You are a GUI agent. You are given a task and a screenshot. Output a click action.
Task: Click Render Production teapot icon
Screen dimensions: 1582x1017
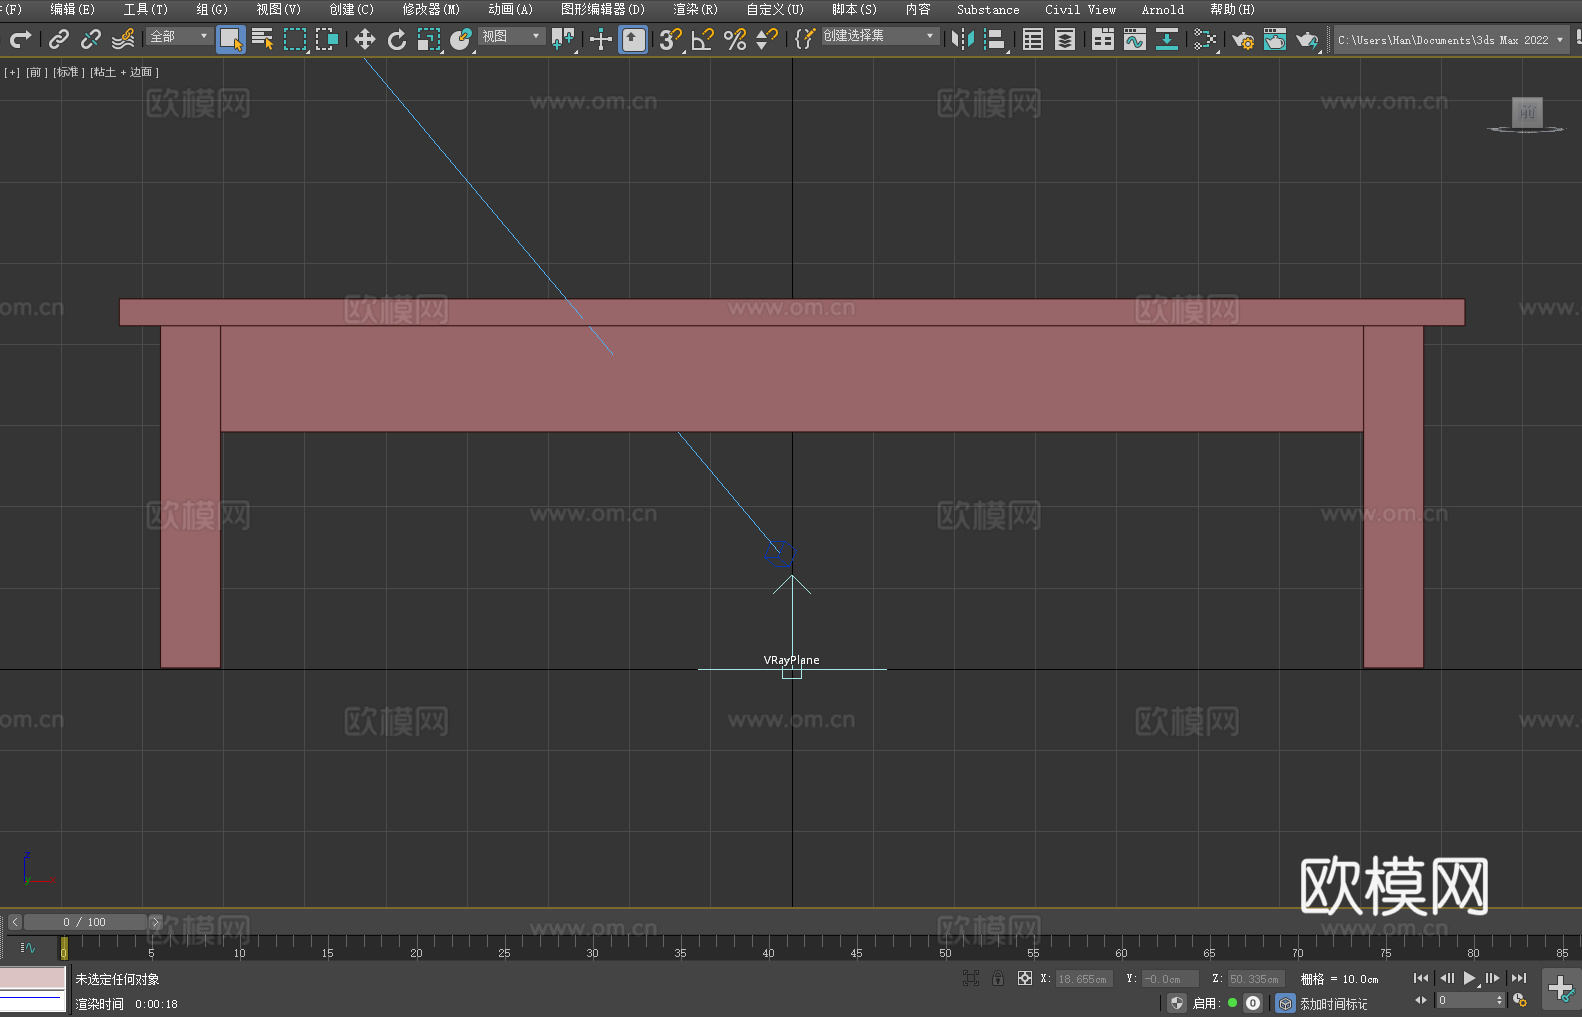tap(1307, 39)
